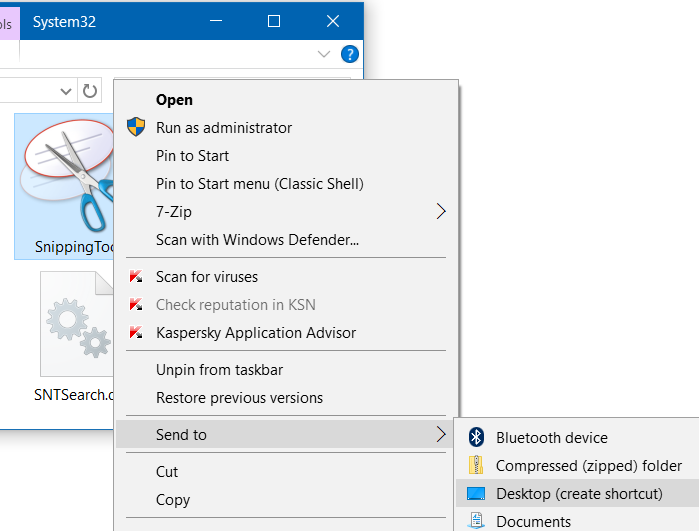
Task: Click the Kaspersky icon beside Scan for viruses
Action: 136,276
